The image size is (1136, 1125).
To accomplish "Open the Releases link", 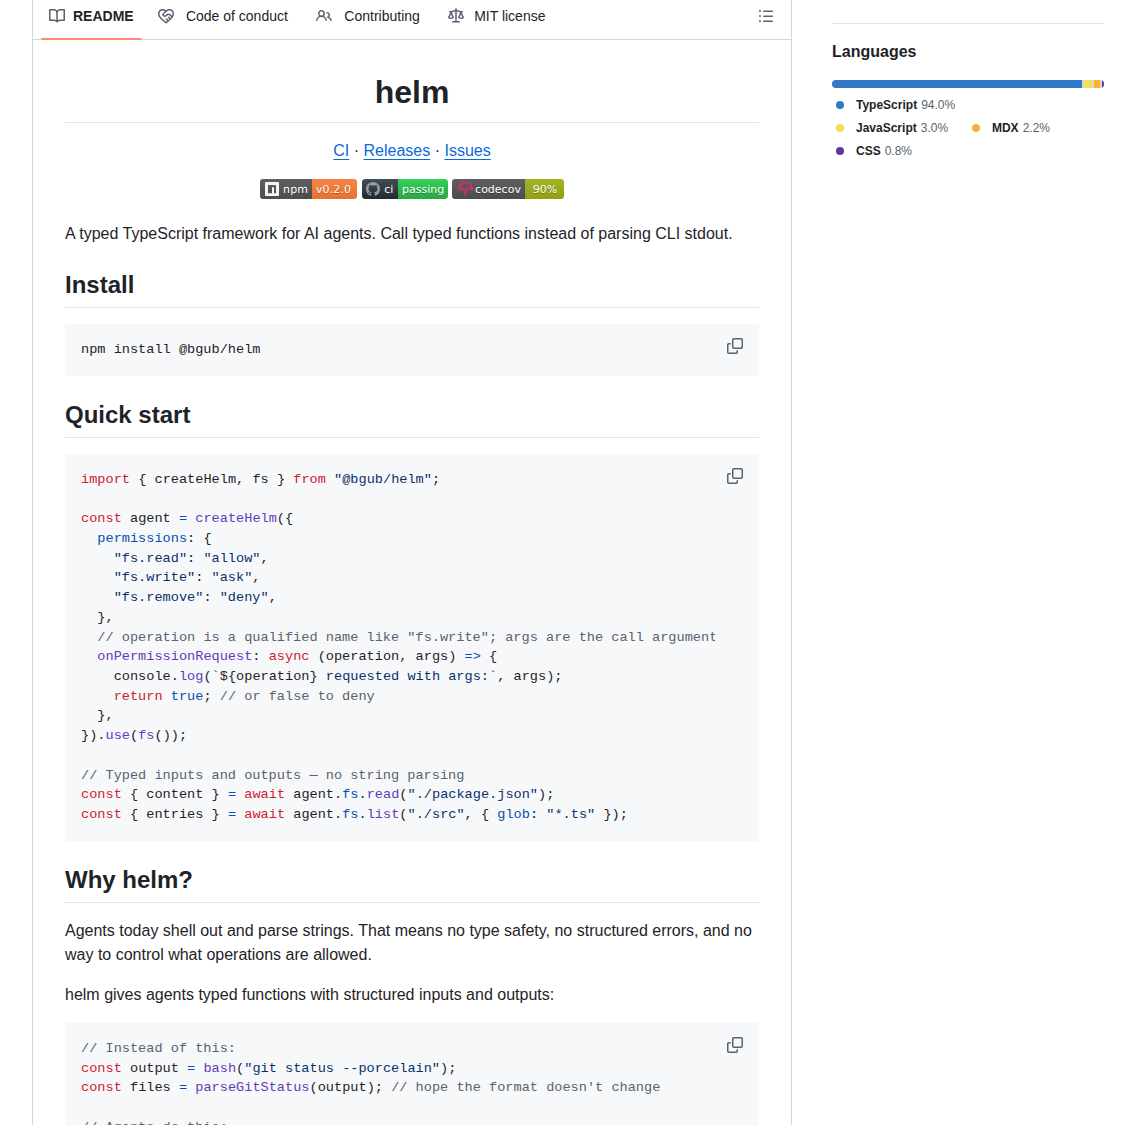I will 397,151.
